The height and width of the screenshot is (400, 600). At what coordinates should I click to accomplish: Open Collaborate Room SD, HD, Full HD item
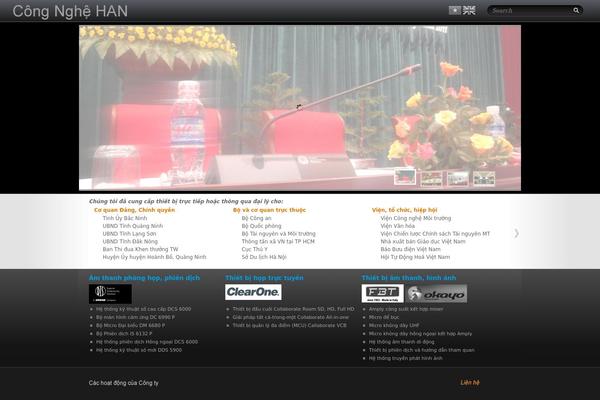tap(293, 309)
